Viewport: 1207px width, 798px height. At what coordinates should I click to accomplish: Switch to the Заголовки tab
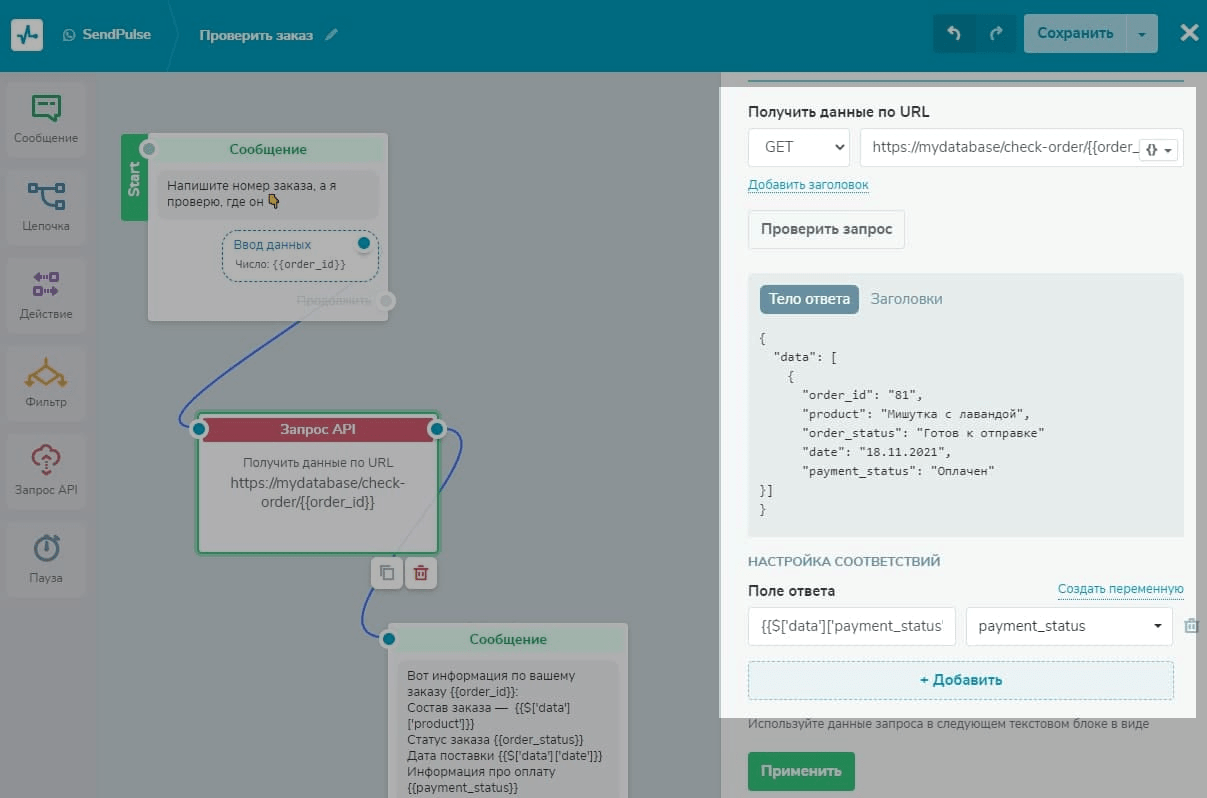(906, 299)
